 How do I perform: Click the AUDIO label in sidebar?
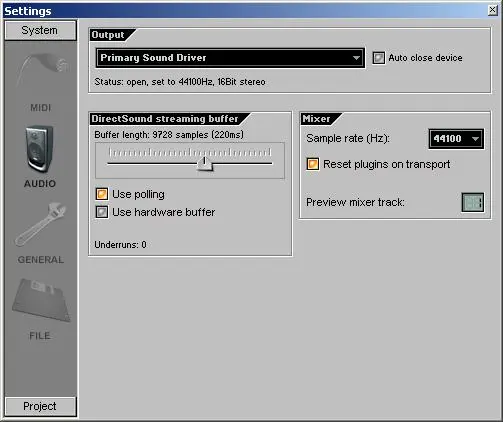tap(40, 184)
